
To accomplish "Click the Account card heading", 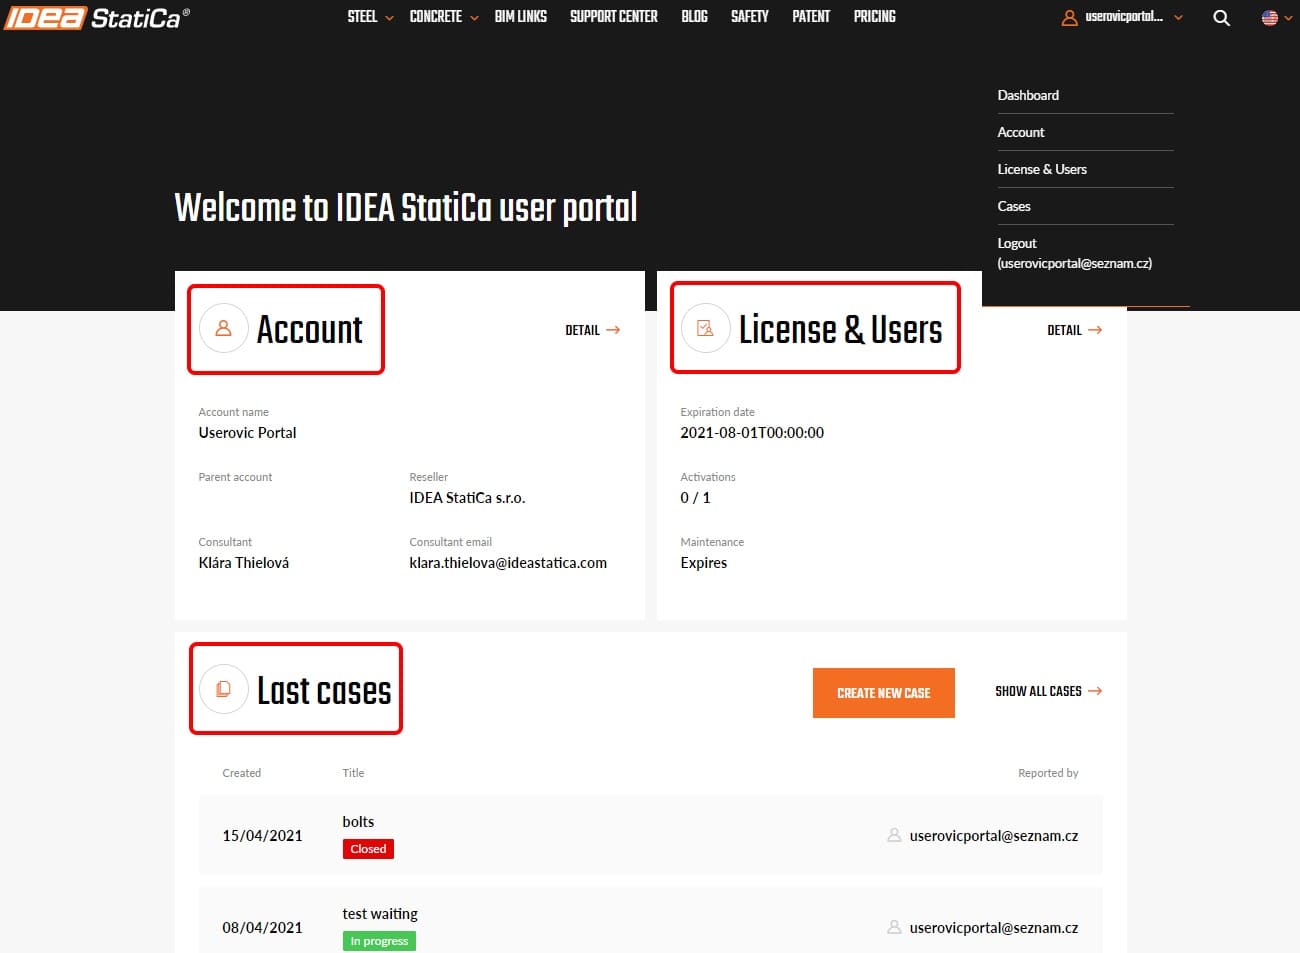I will 310,329.
